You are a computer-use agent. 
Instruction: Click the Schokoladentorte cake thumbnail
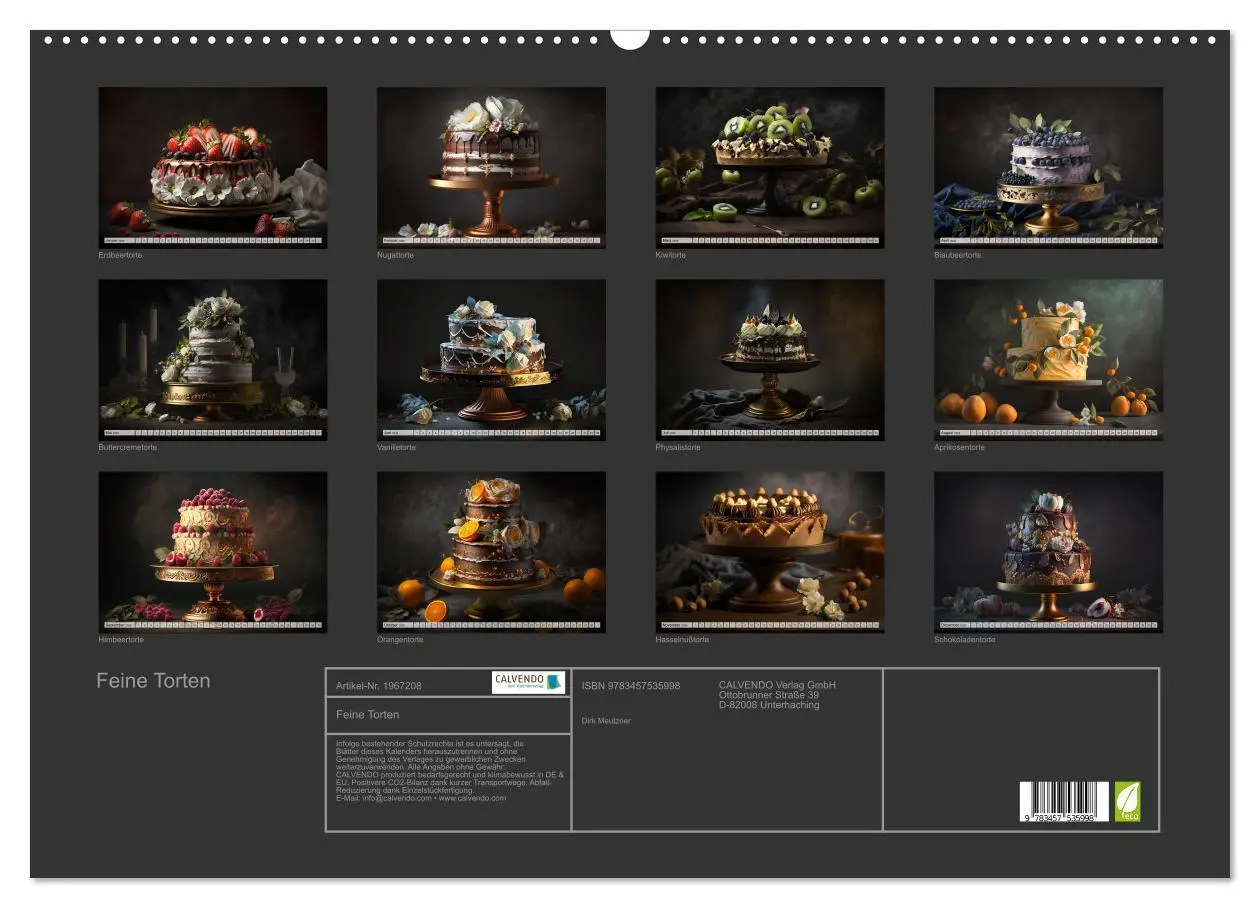[1049, 552]
